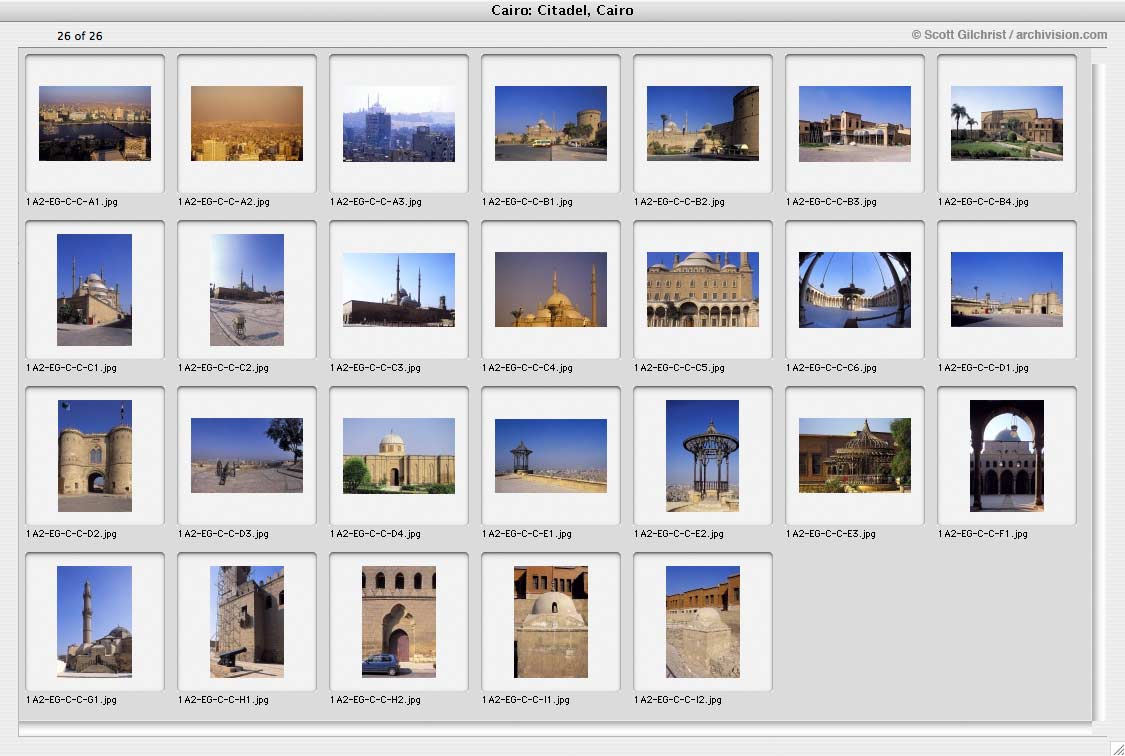Select the caption text 1A2-EG-C-C-B4.jpg
The width and height of the screenshot is (1125, 756).
984,202
